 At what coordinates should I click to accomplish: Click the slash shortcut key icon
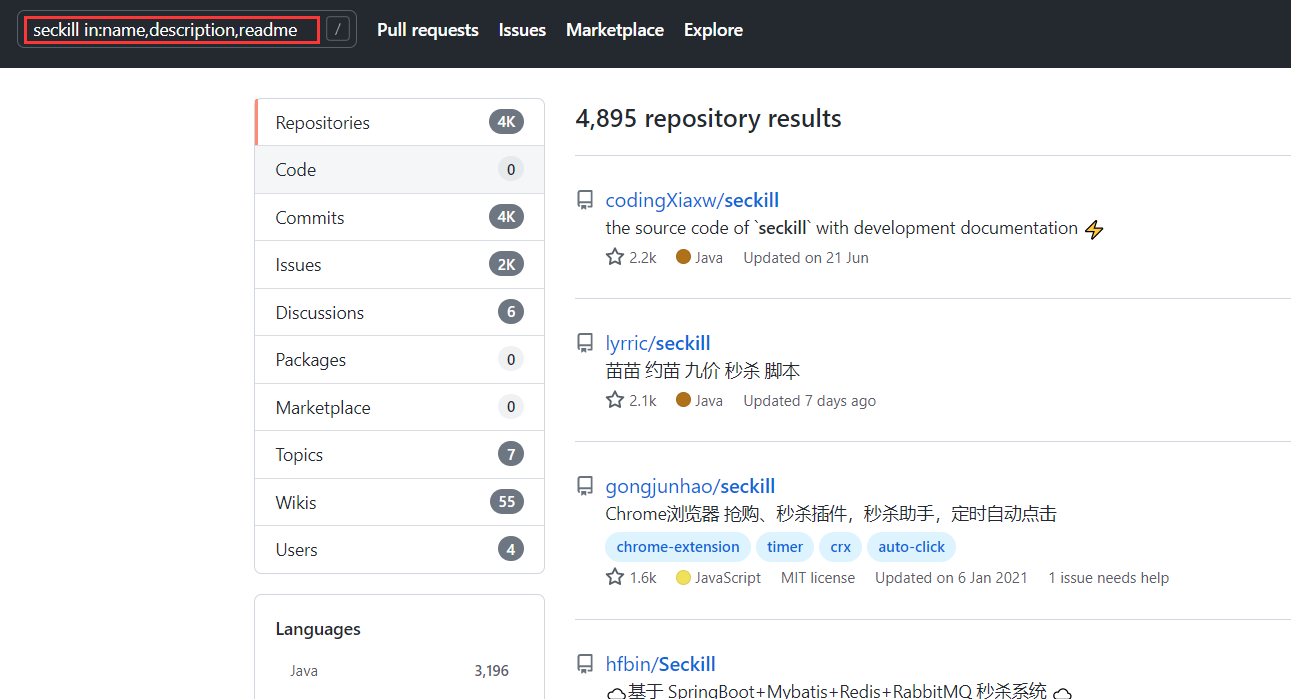point(339,30)
